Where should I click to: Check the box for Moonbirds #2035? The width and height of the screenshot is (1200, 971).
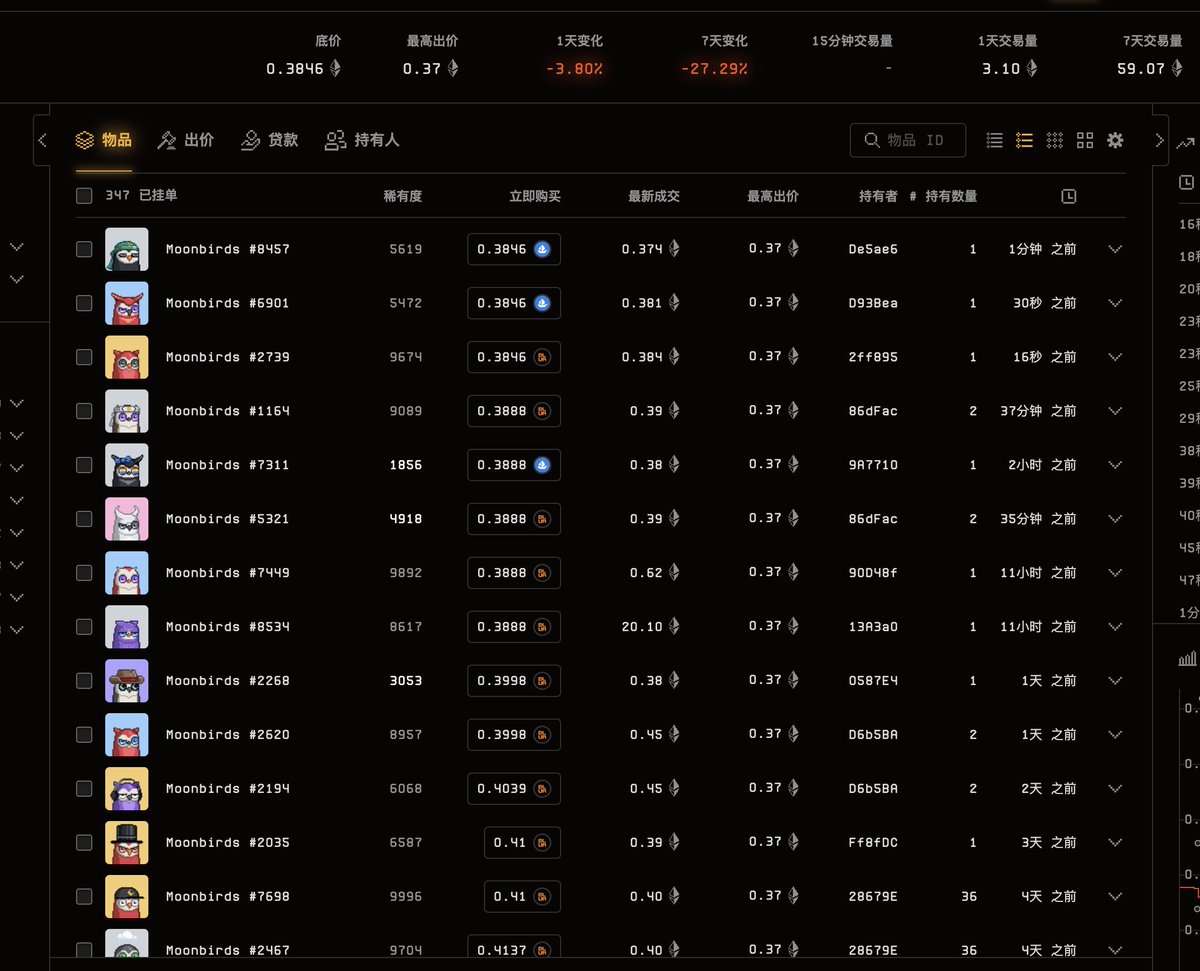point(84,843)
